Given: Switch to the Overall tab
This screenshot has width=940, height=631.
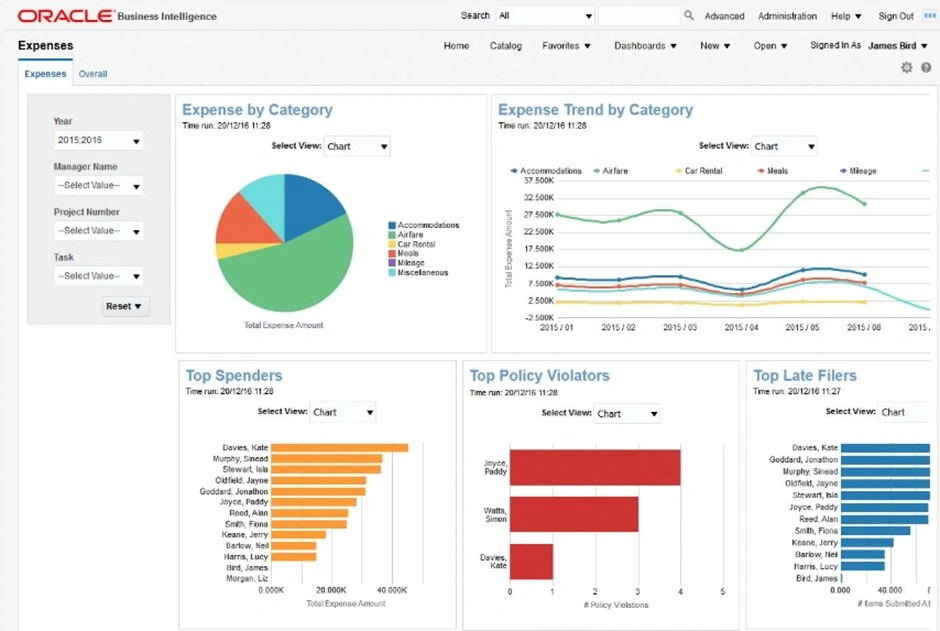Looking at the screenshot, I should [x=92, y=73].
